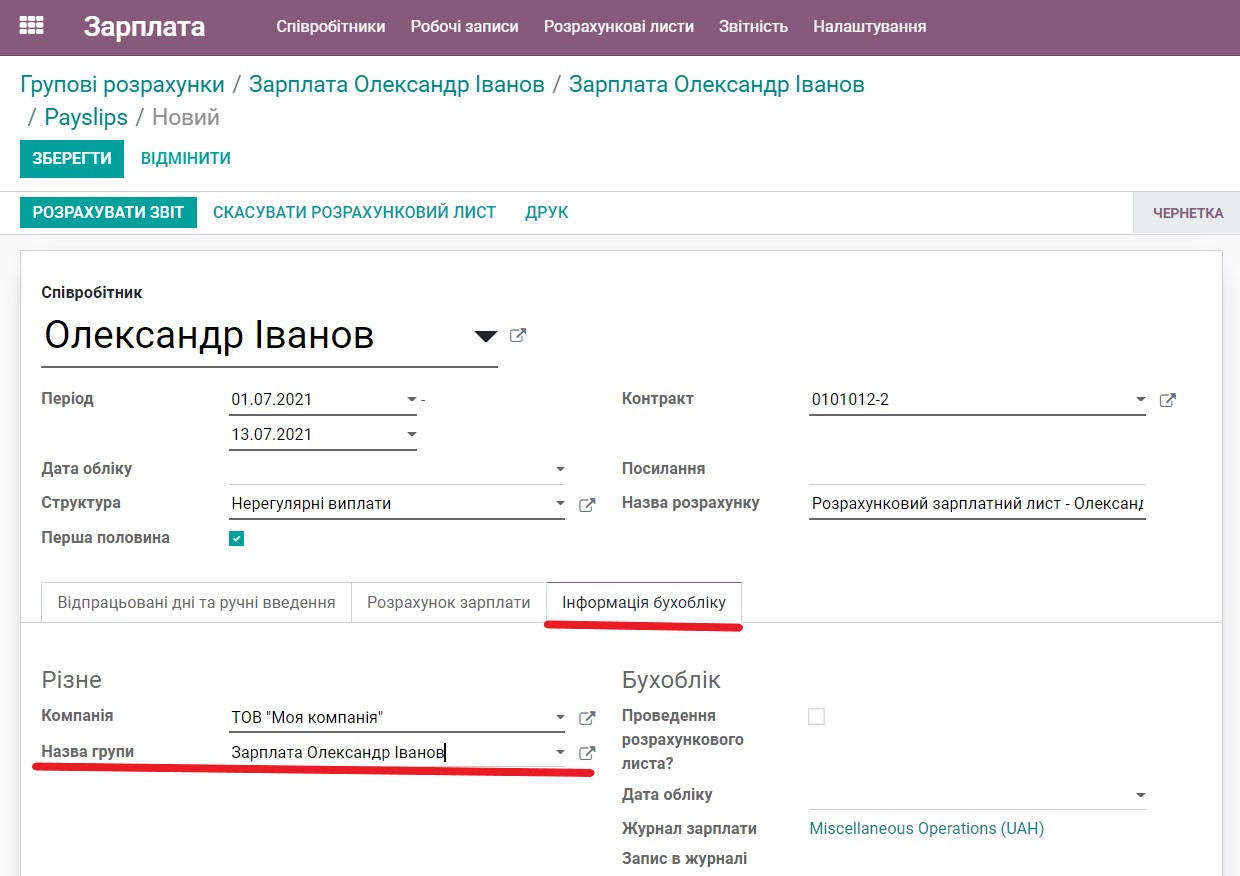Enable the Проведення розрахункового листа checkbox
The image size is (1240, 876).
(x=817, y=716)
